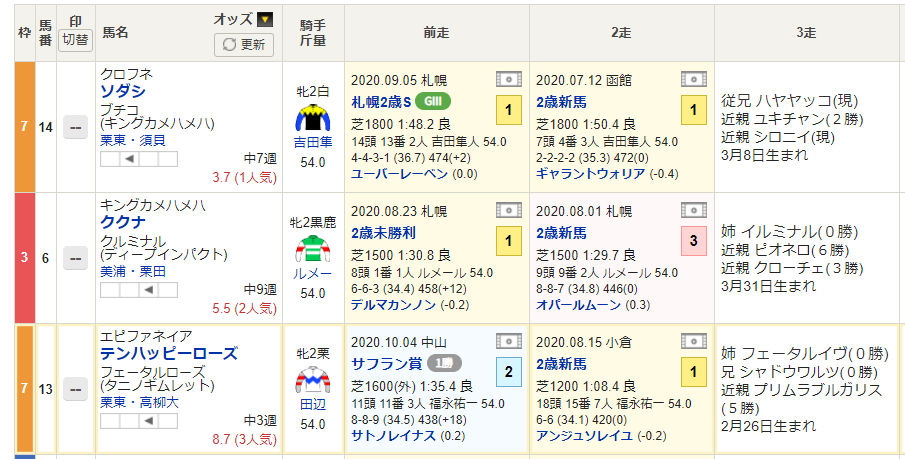This screenshot has width=905, height=459.
Task: Toggle mark display with 切替 button
Action: tap(76, 40)
